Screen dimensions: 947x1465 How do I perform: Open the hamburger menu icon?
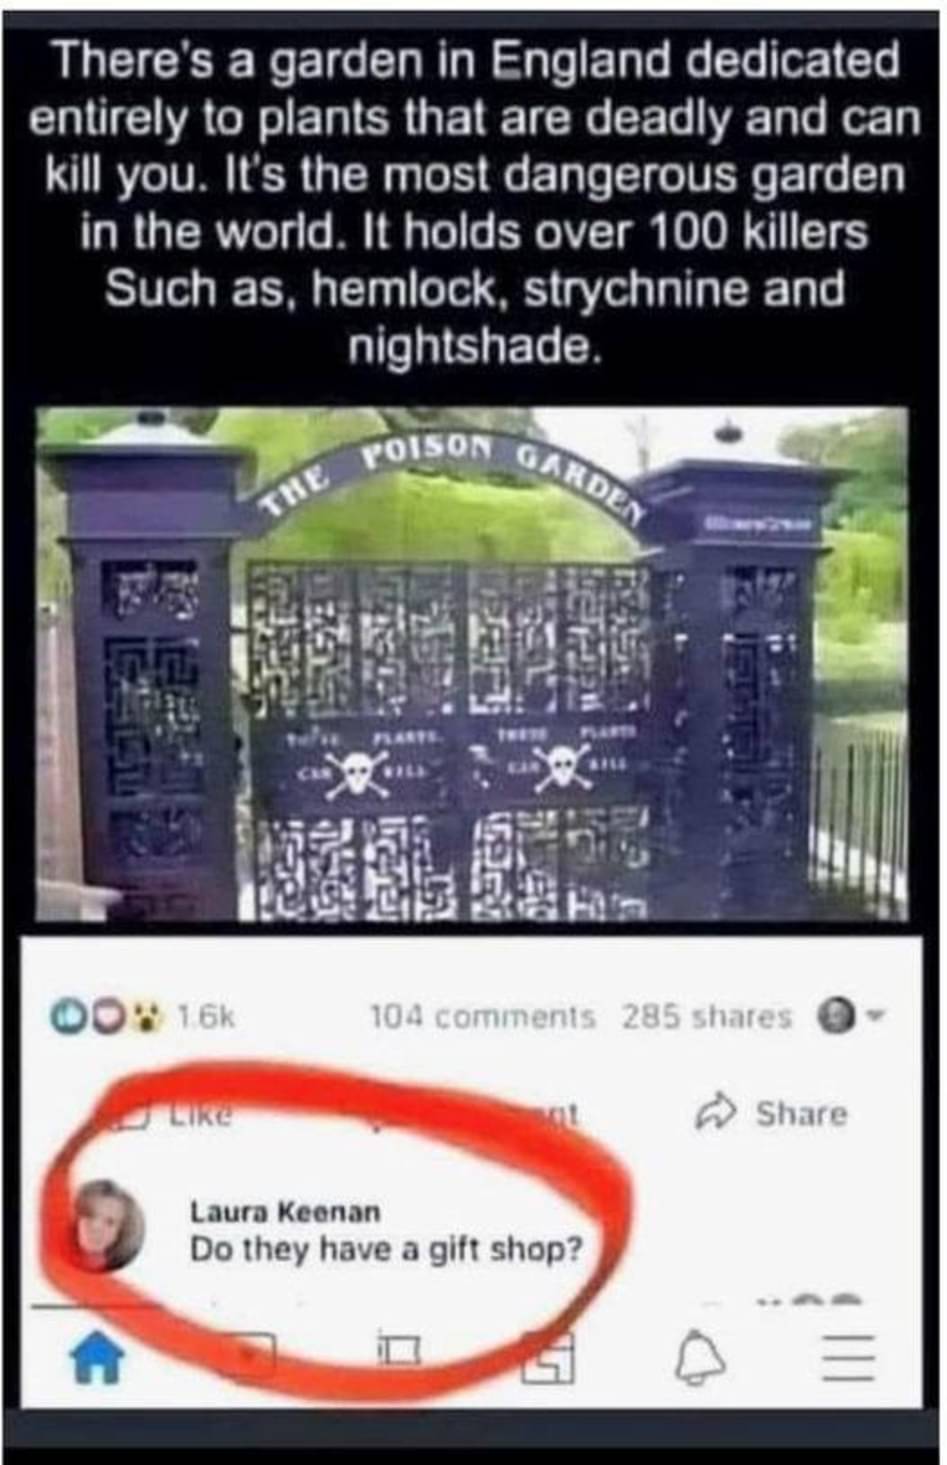(x=848, y=1359)
